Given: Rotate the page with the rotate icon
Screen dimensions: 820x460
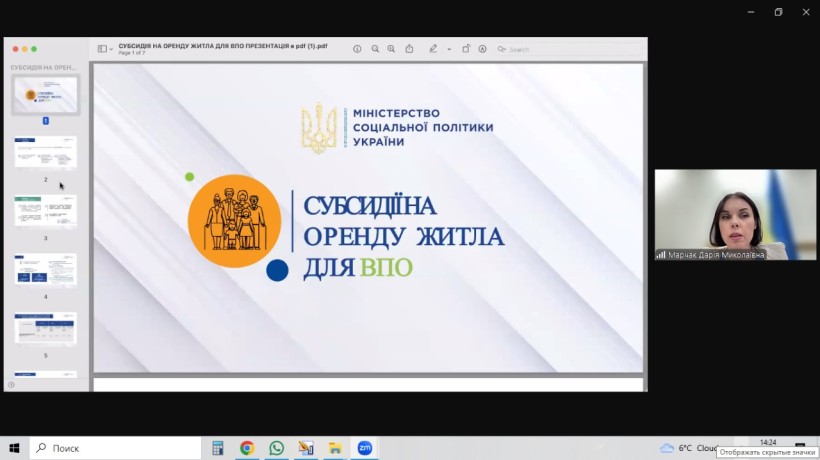Looking at the screenshot, I should [465, 49].
